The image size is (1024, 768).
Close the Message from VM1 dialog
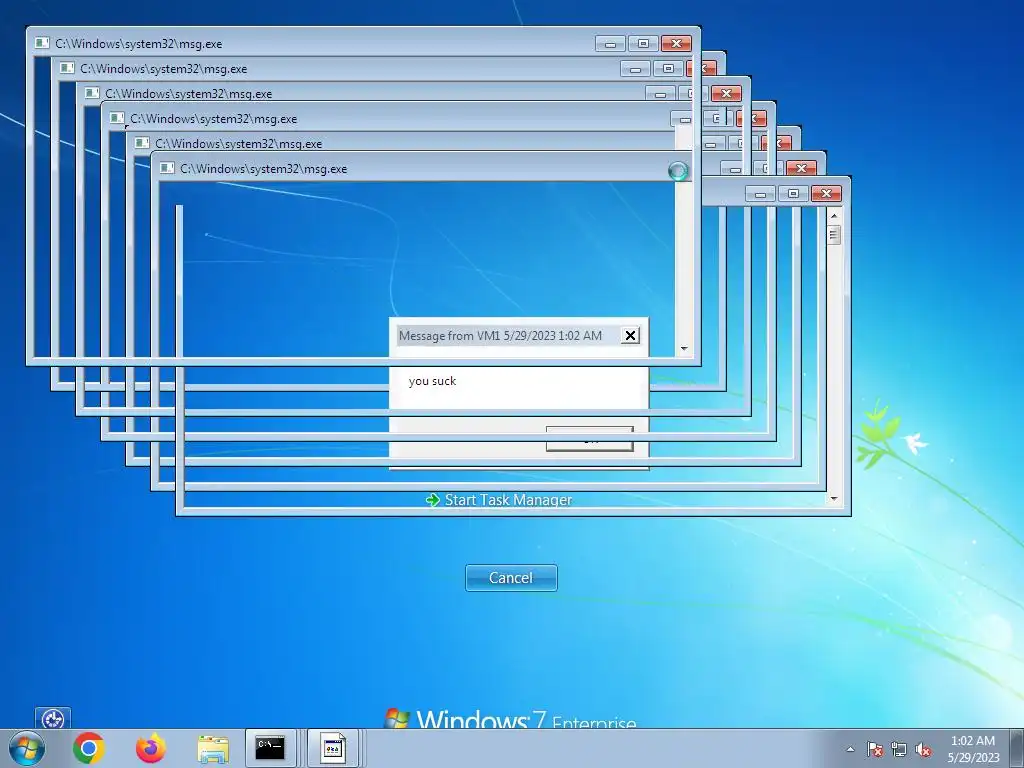pos(630,336)
